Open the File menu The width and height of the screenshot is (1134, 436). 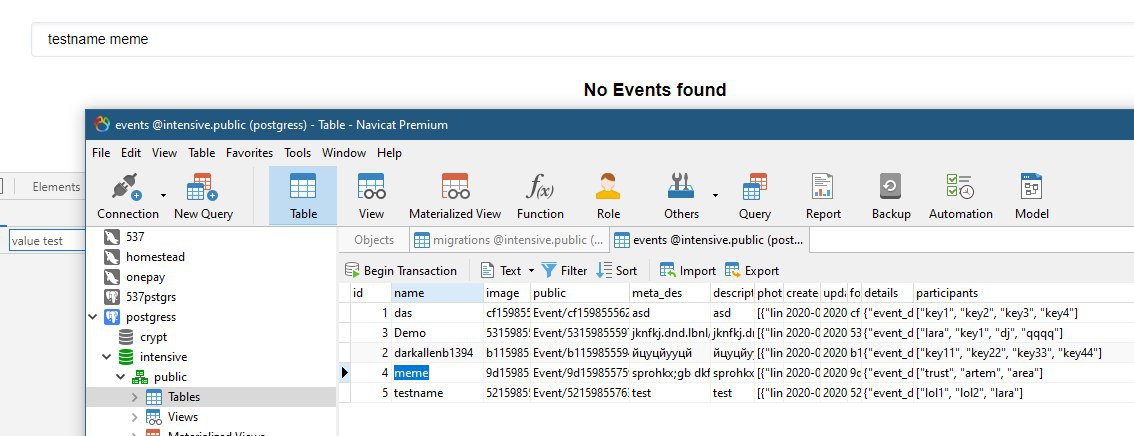pyautogui.click(x=101, y=153)
